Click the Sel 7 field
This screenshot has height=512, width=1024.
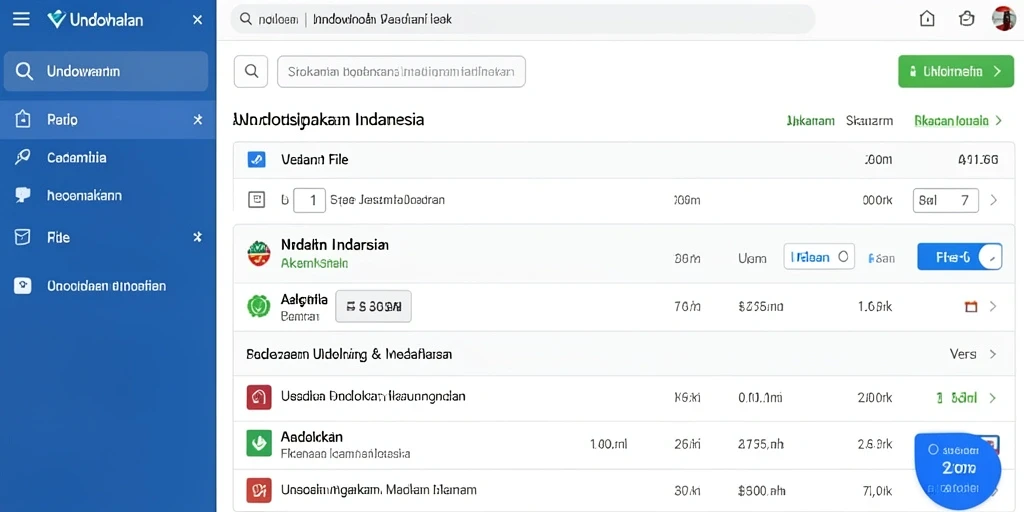click(x=946, y=200)
